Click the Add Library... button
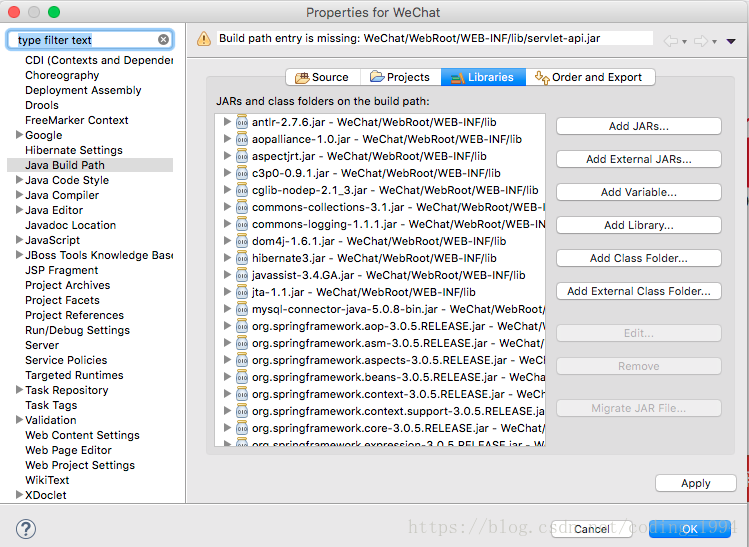The image size is (749, 547). [639, 225]
